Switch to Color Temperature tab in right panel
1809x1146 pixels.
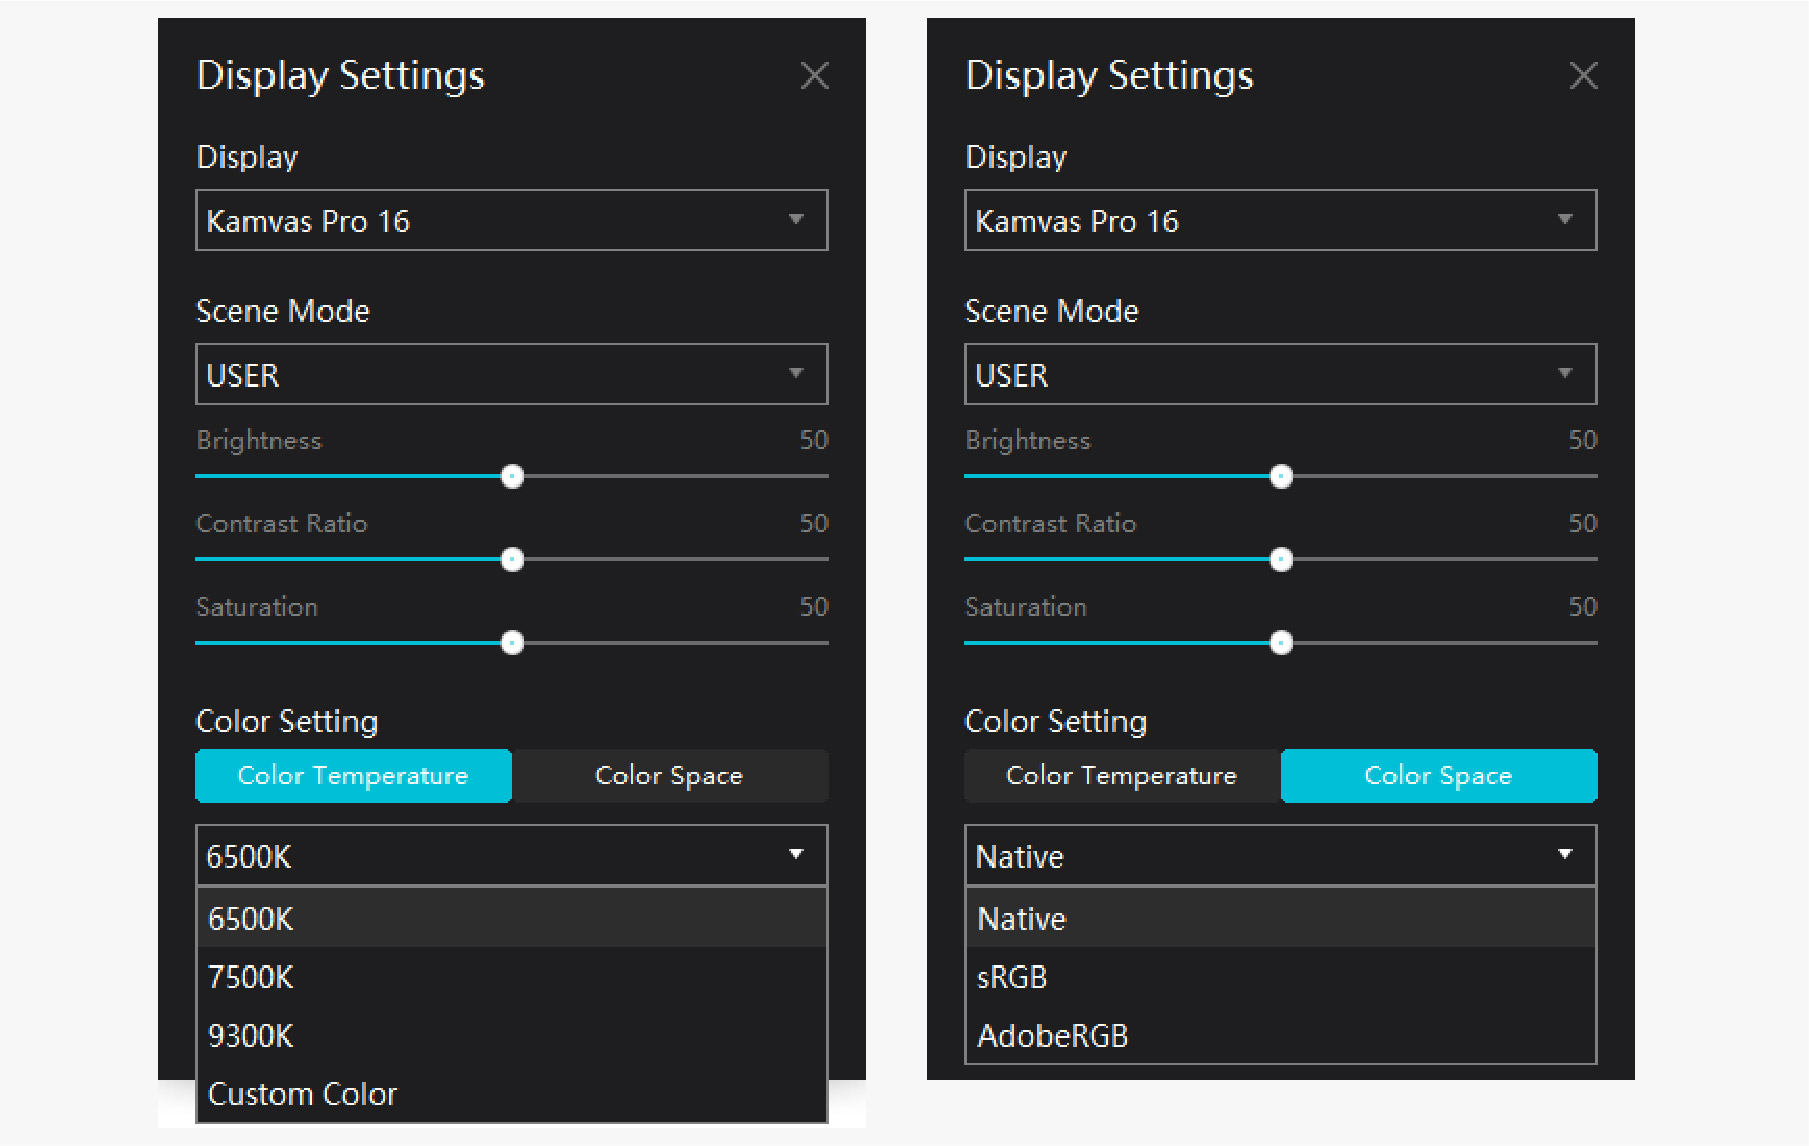[x=1122, y=776]
